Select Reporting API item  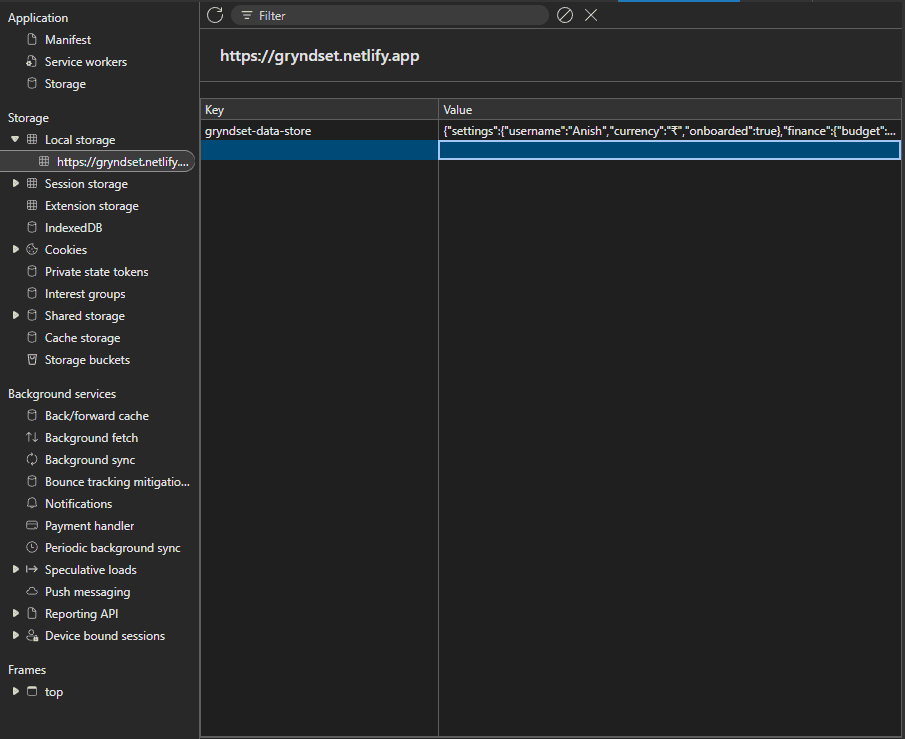(x=81, y=614)
